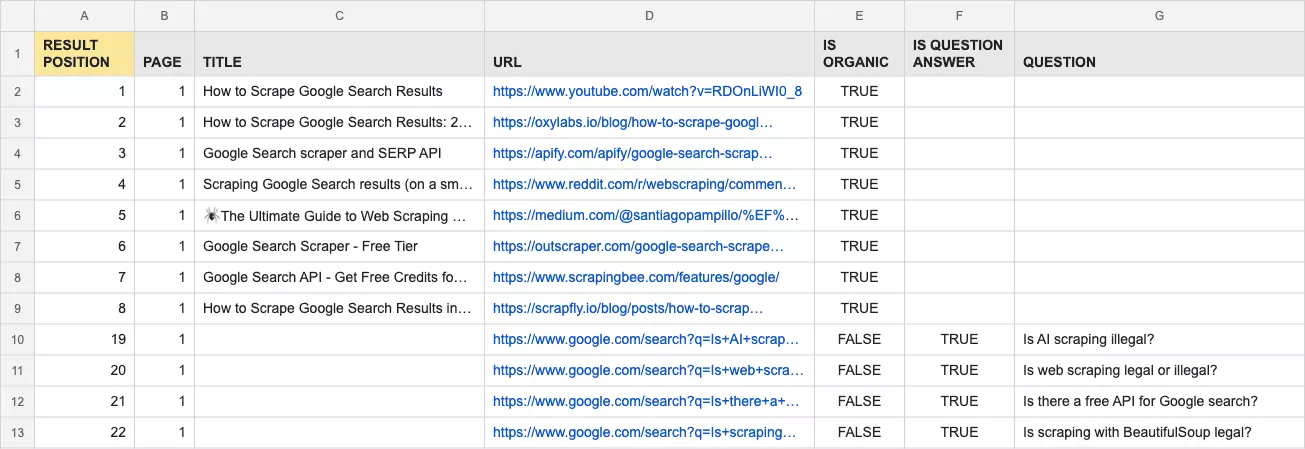Viewport: 1305px width, 449px height.
Task: Open the google search Is+AI+scraping link
Action: pyautogui.click(x=646, y=339)
